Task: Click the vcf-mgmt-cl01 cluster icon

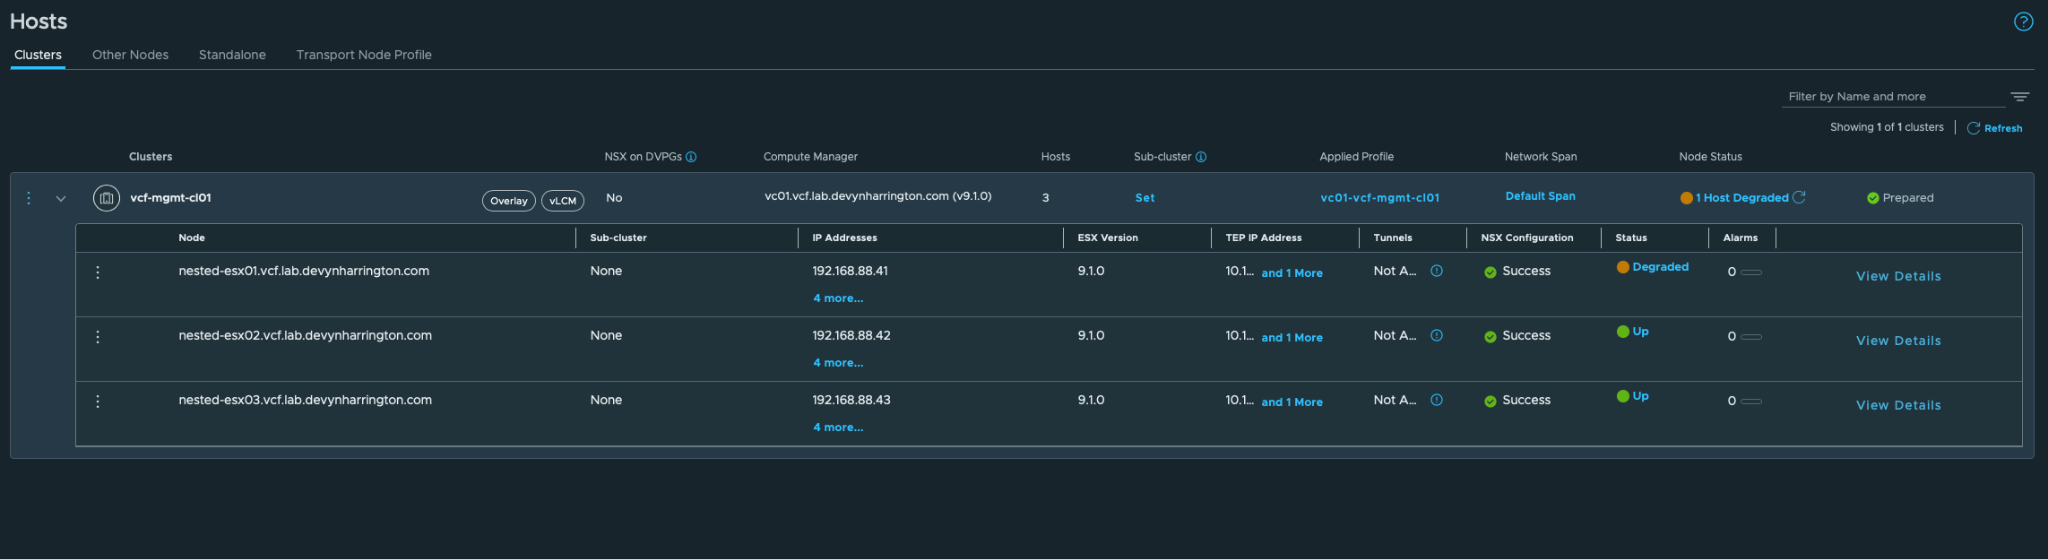Action: (x=106, y=198)
